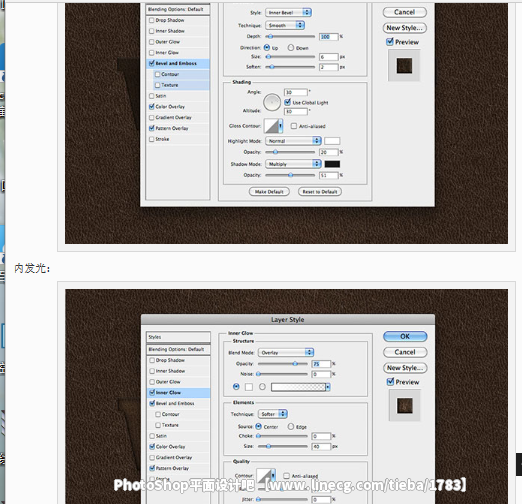This screenshot has height=504, width=522.
Task: Click the Reset to Default button
Action: (x=320, y=192)
